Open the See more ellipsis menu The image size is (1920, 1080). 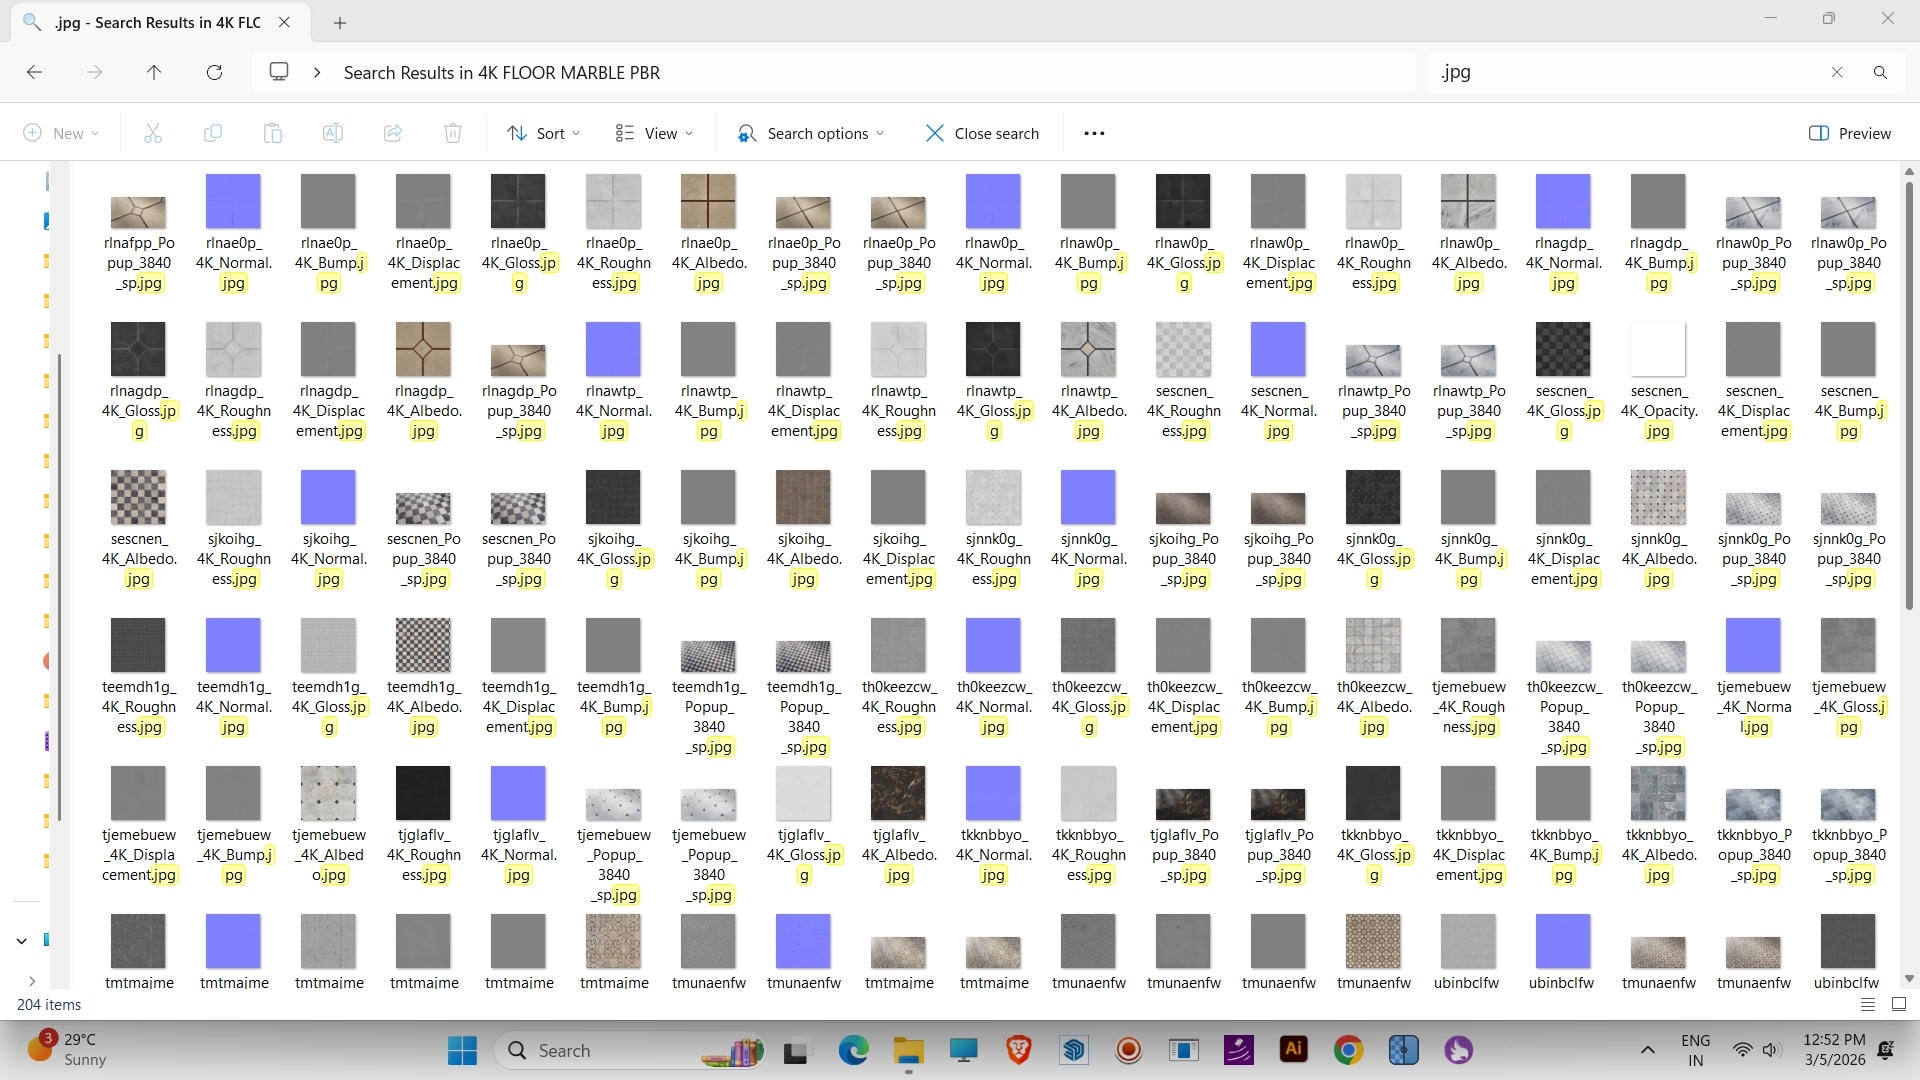click(1094, 133)
